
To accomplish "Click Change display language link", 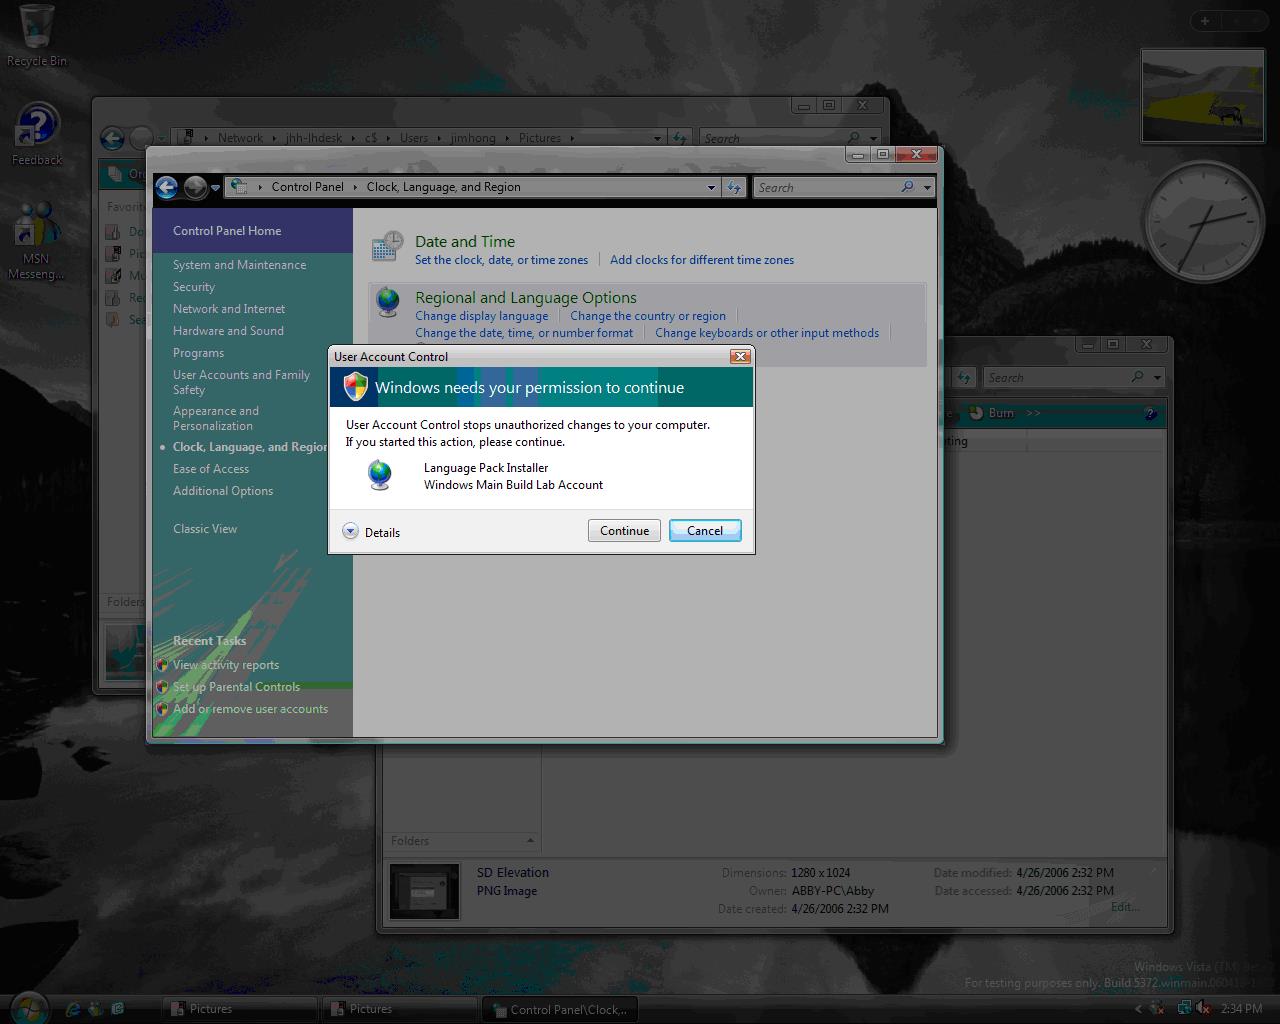I will 481,316.
